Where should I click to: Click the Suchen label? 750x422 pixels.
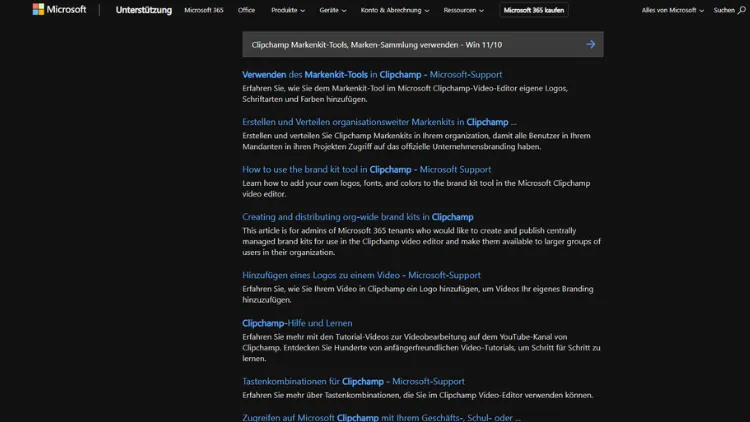pos(724,10)
